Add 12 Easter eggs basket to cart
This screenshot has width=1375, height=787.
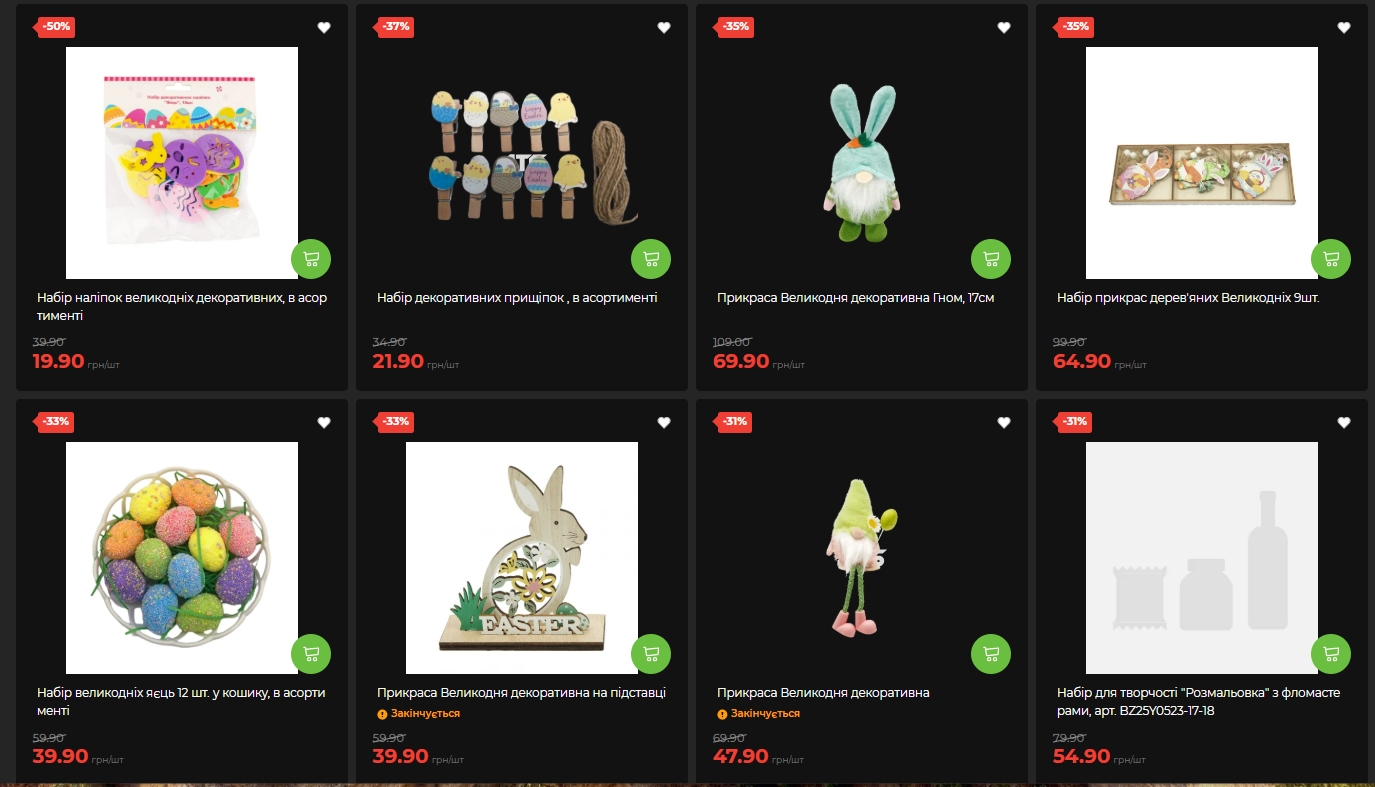click(x=311, y=654)
